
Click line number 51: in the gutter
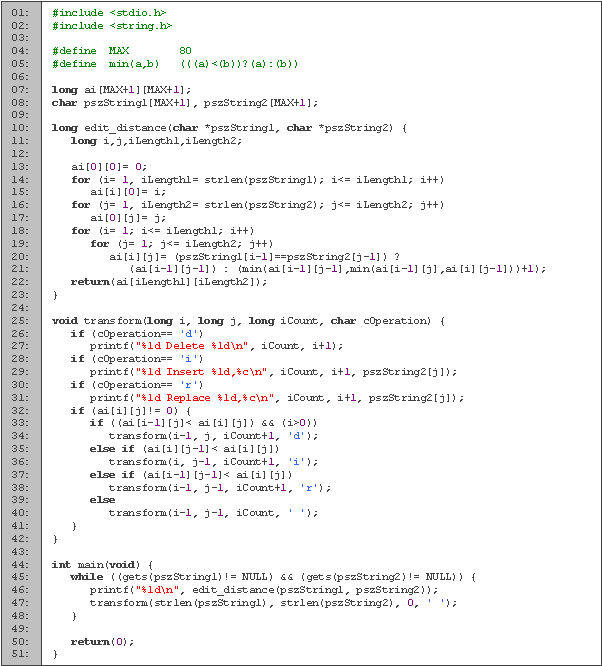(x=20, y=654)
